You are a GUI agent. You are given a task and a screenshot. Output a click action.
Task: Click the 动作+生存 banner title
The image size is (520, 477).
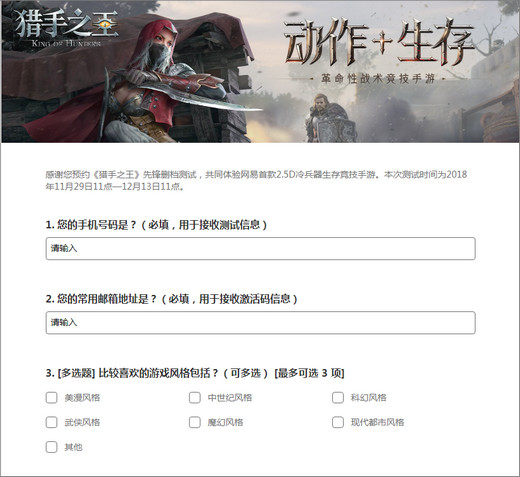[x=379, y=42]
